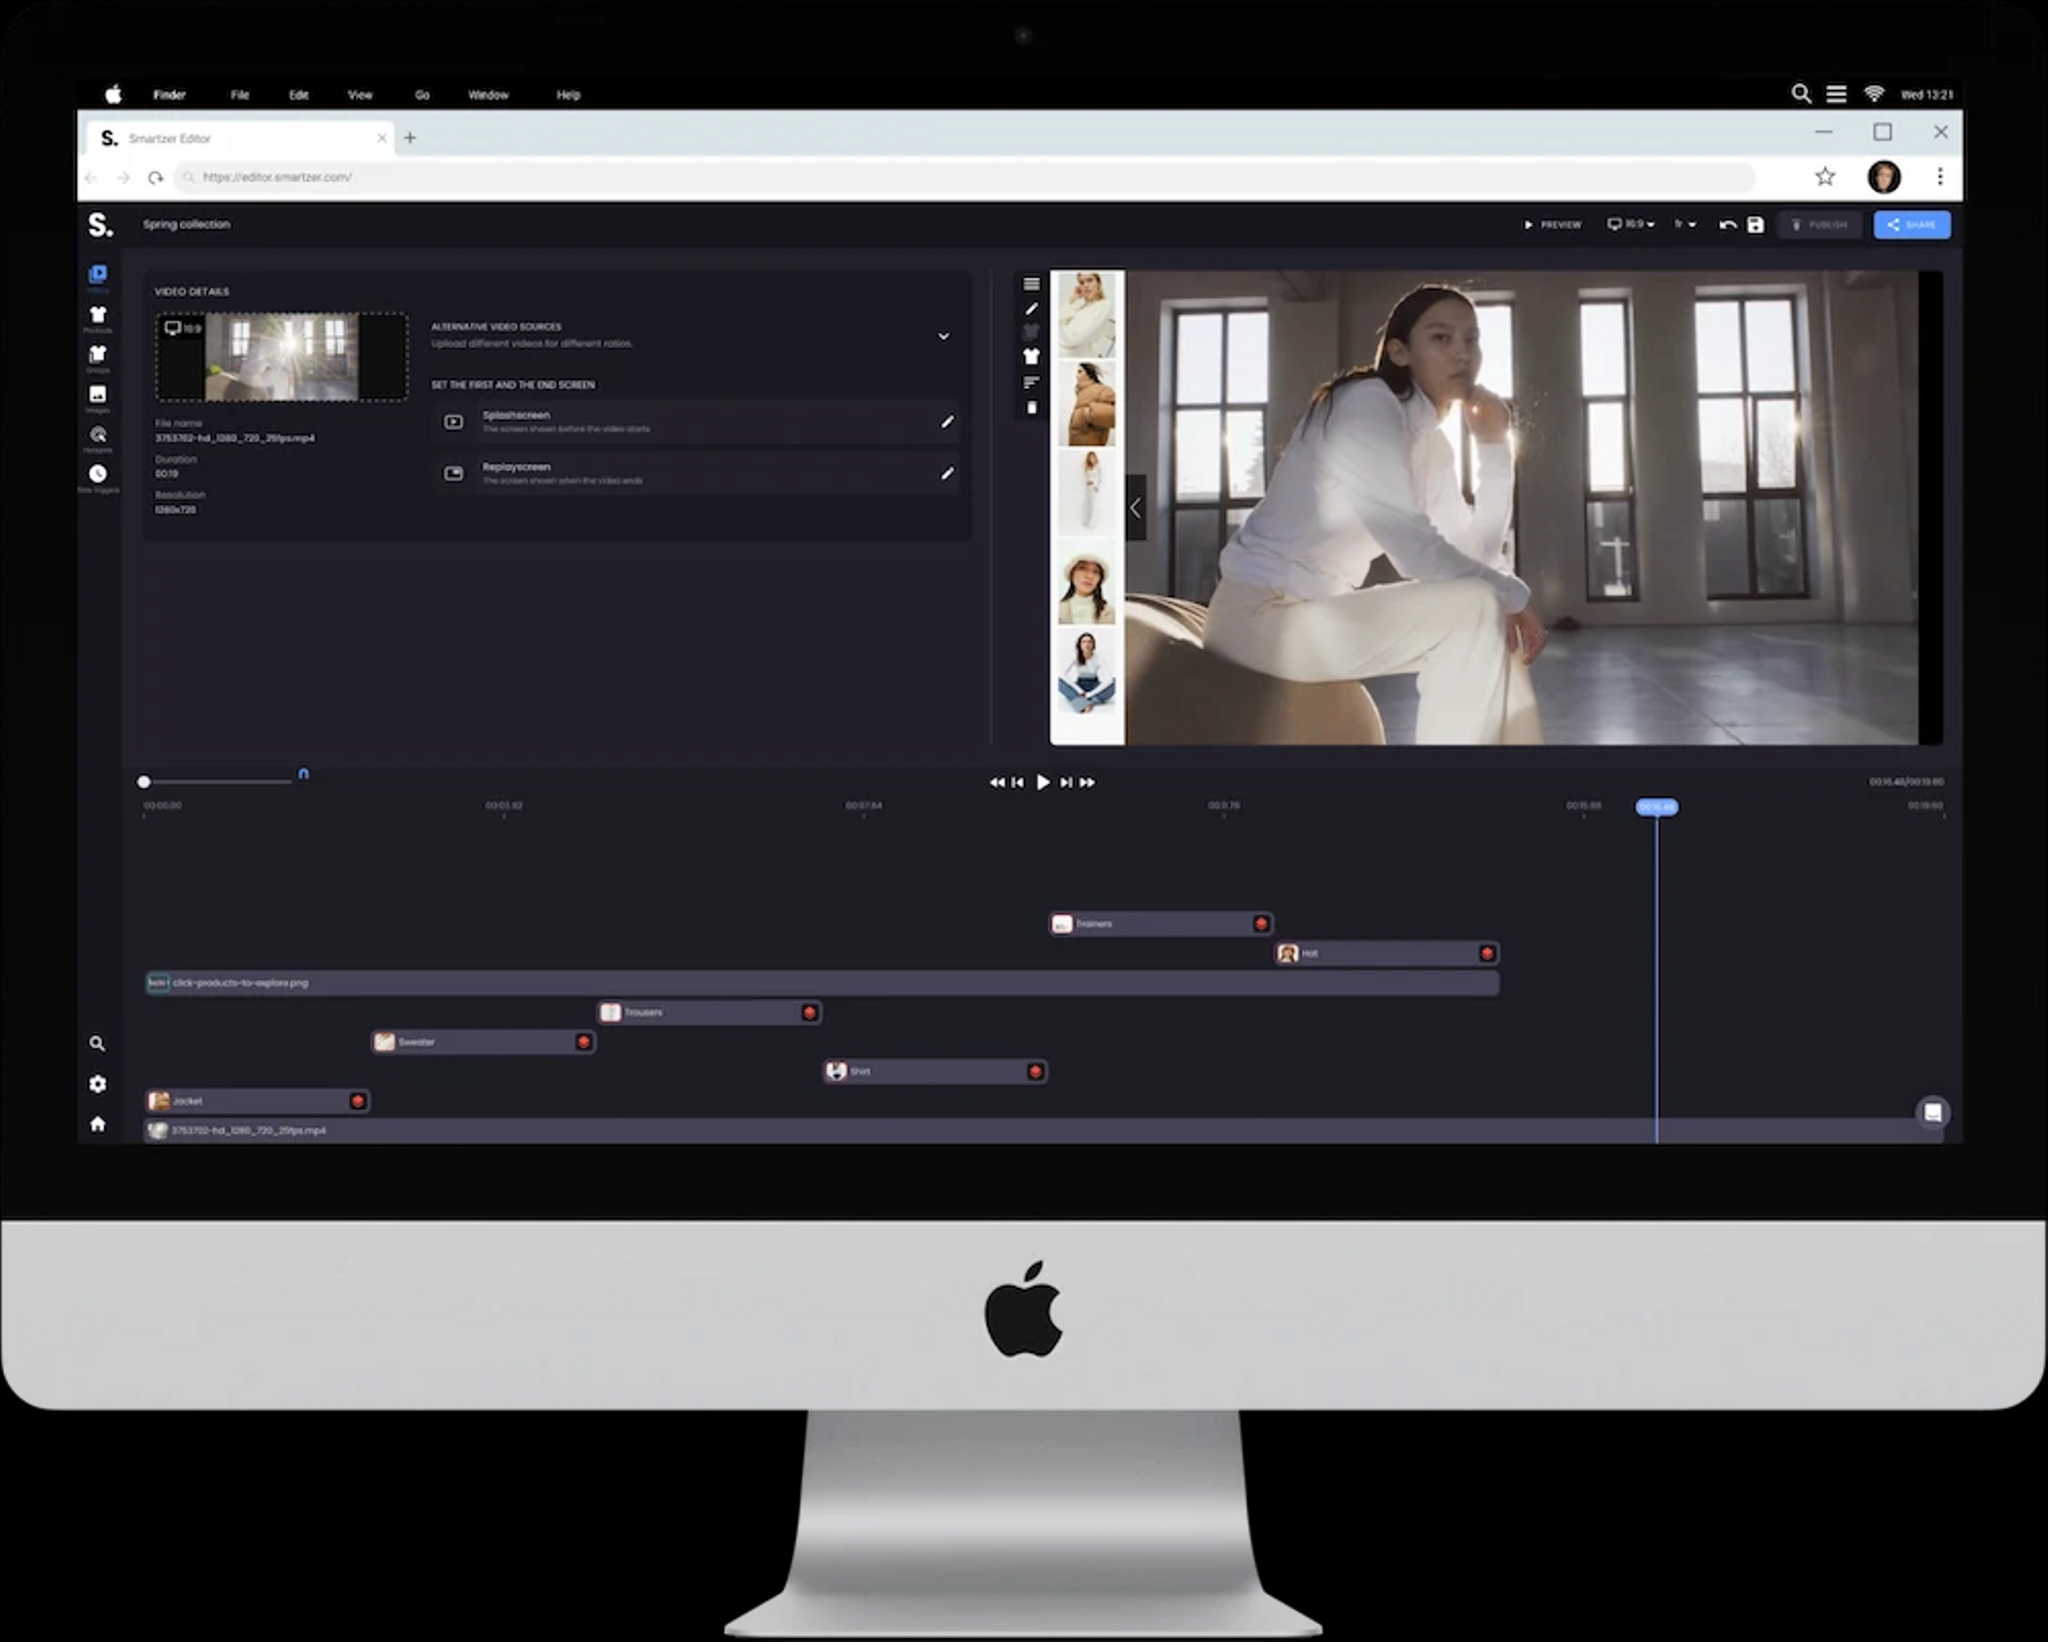Click the timeline zoom slider handle
Viewport: 2048px width, 1642px height.
(x=144, y=782)
